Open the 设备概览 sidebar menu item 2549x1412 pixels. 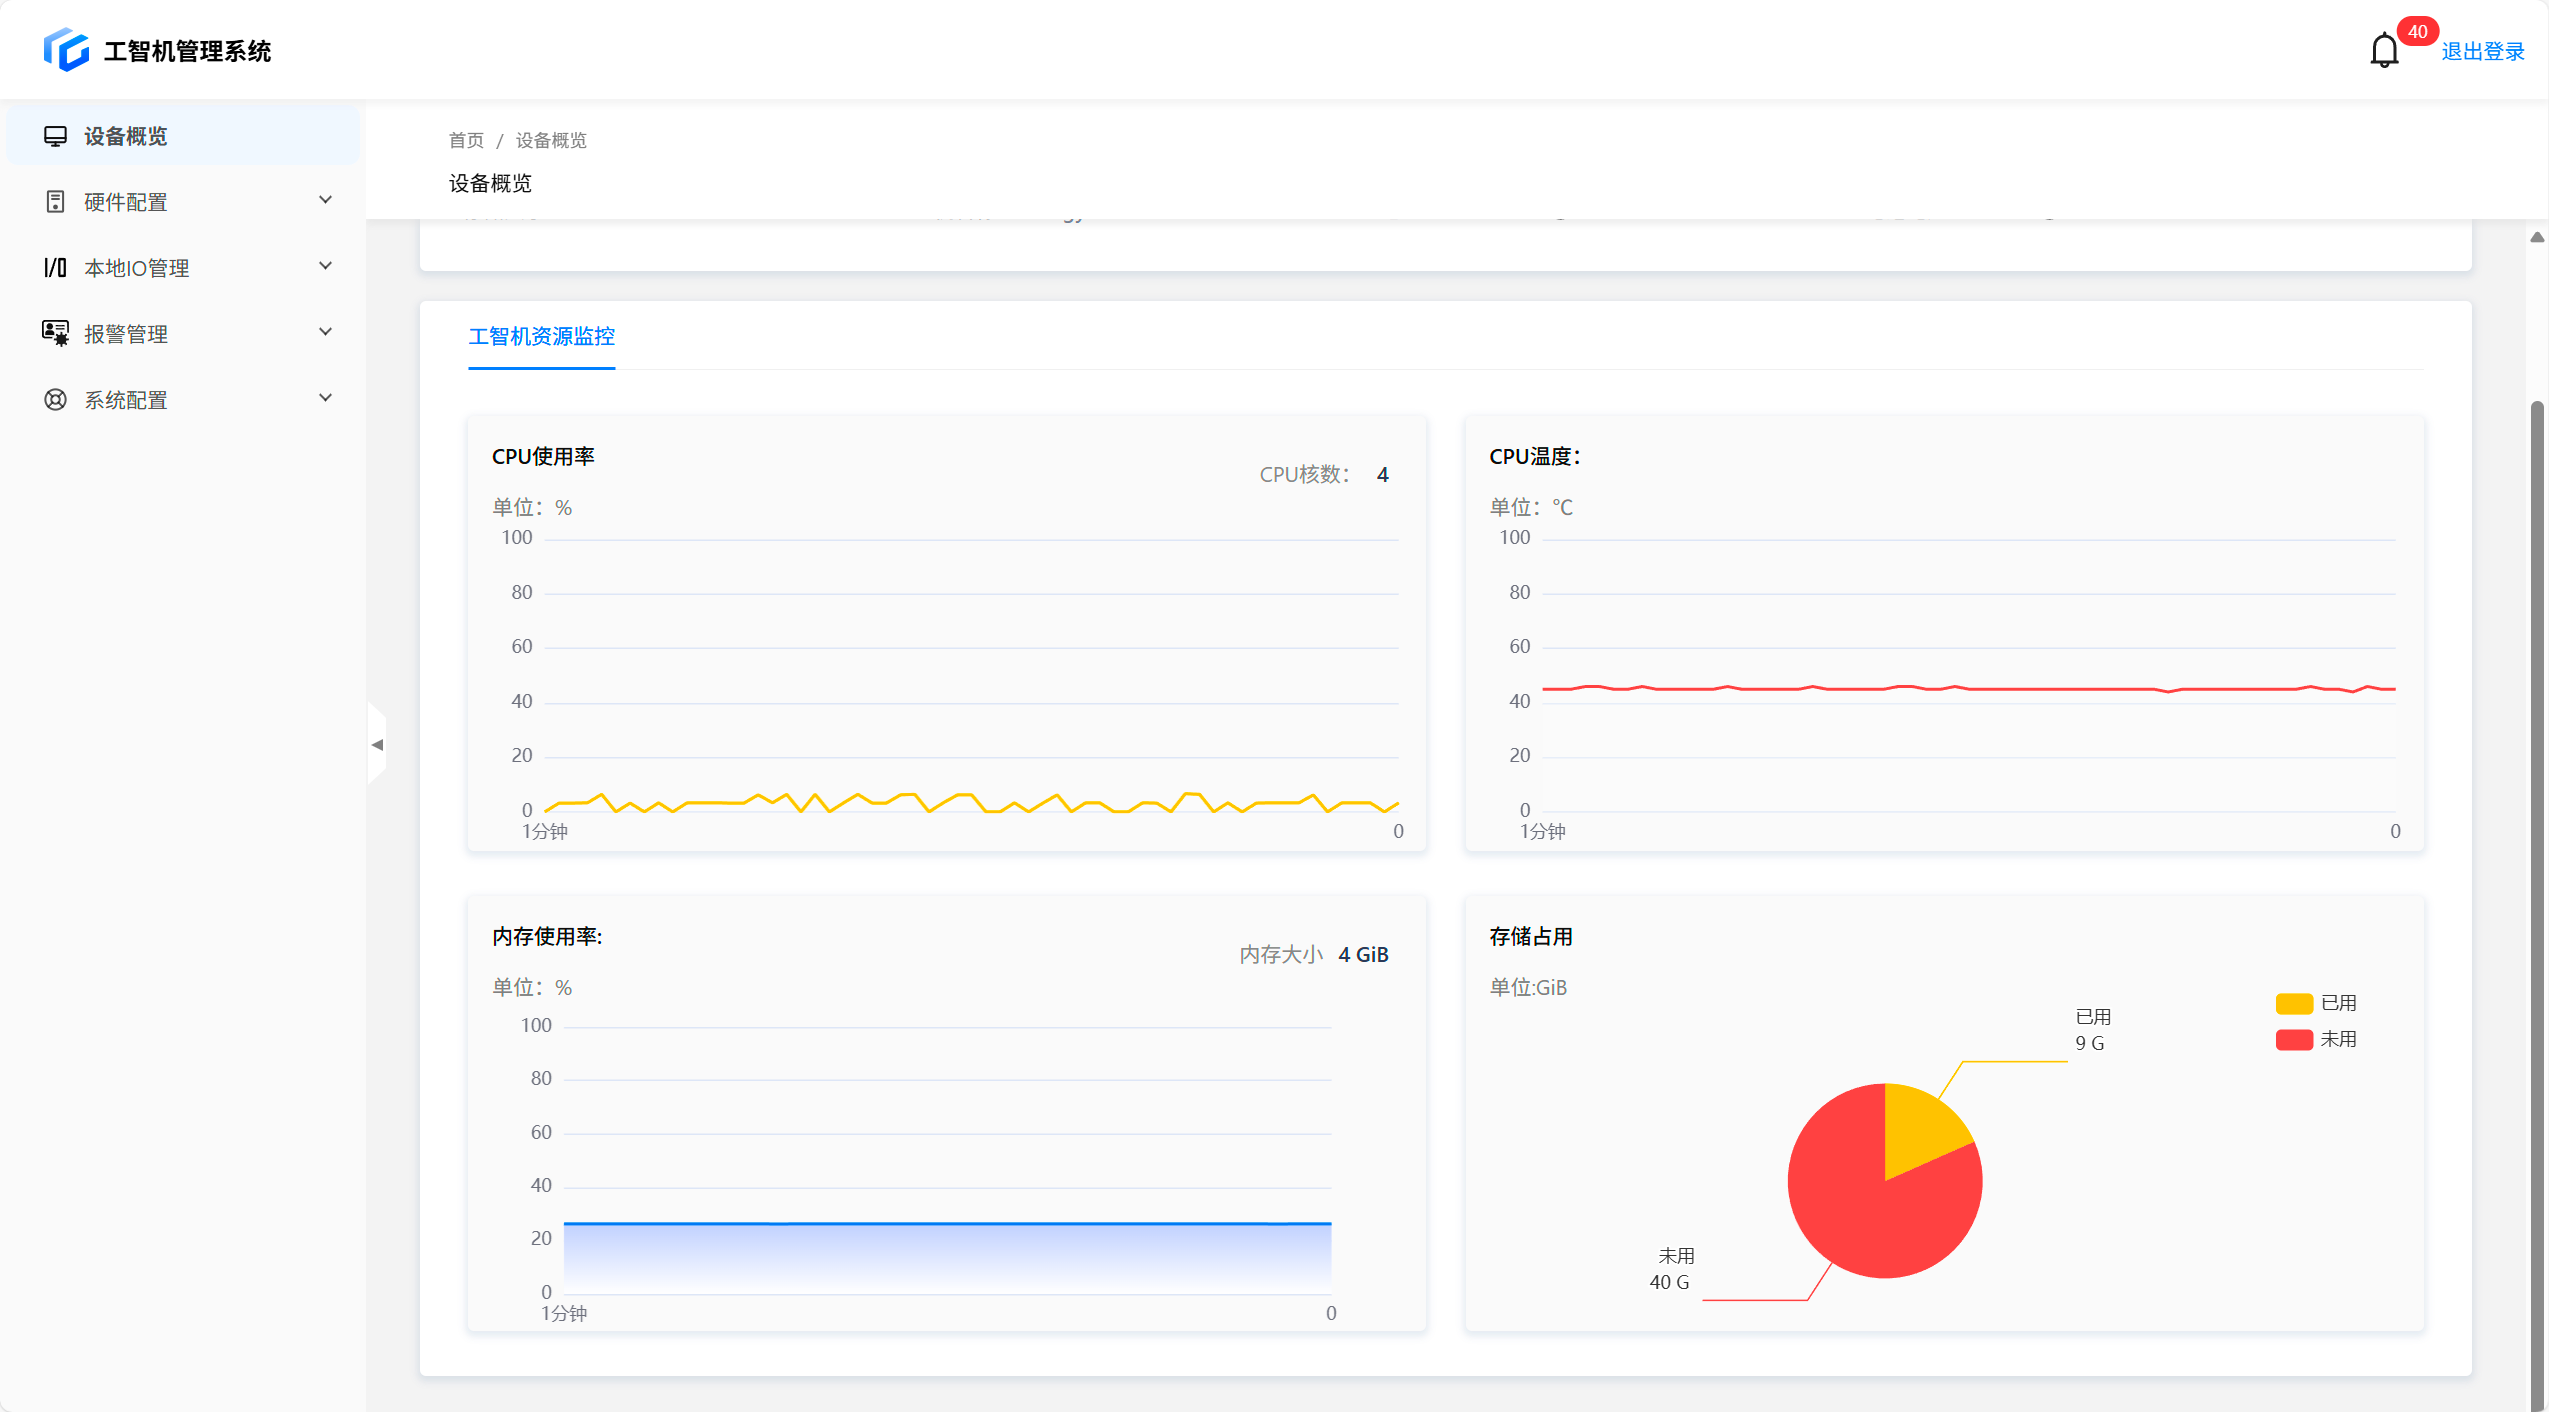click(x=125, y=136)
